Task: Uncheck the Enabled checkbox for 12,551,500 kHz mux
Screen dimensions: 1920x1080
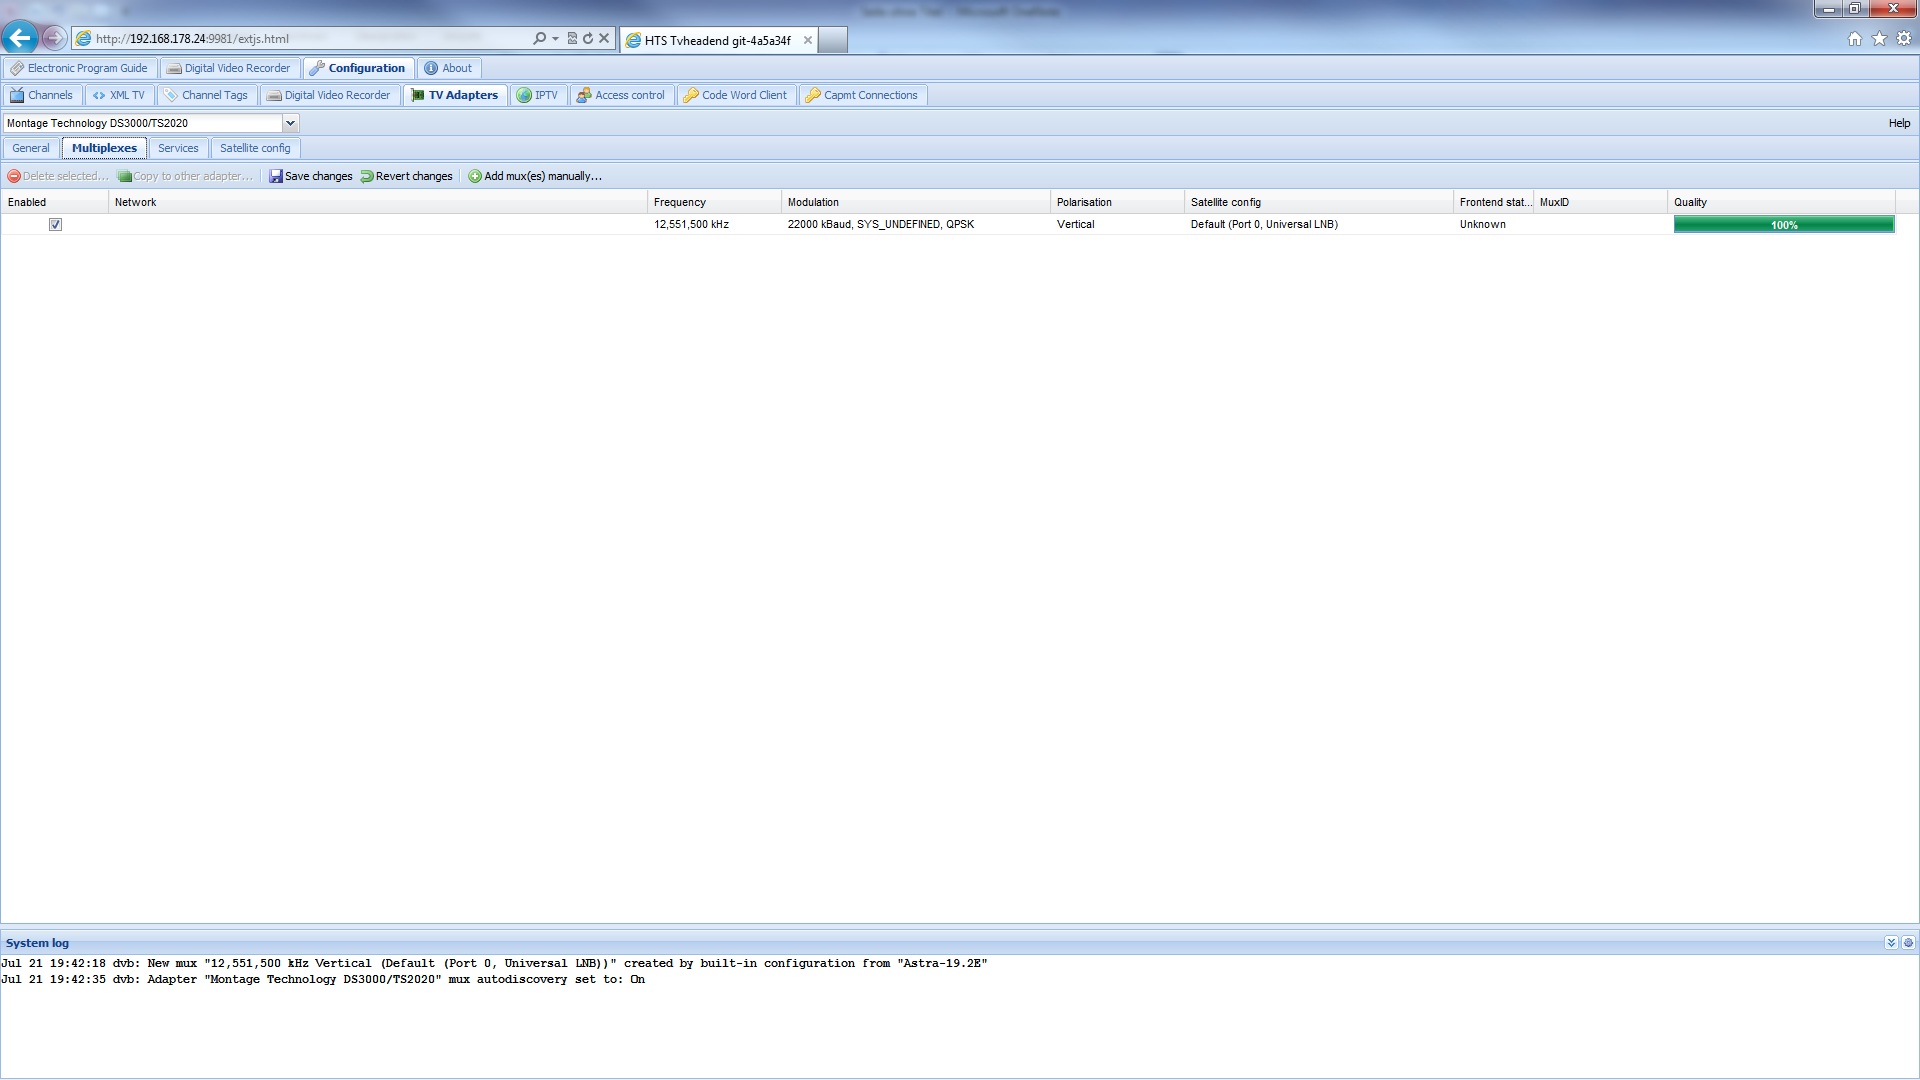Action: coord(56,225)
